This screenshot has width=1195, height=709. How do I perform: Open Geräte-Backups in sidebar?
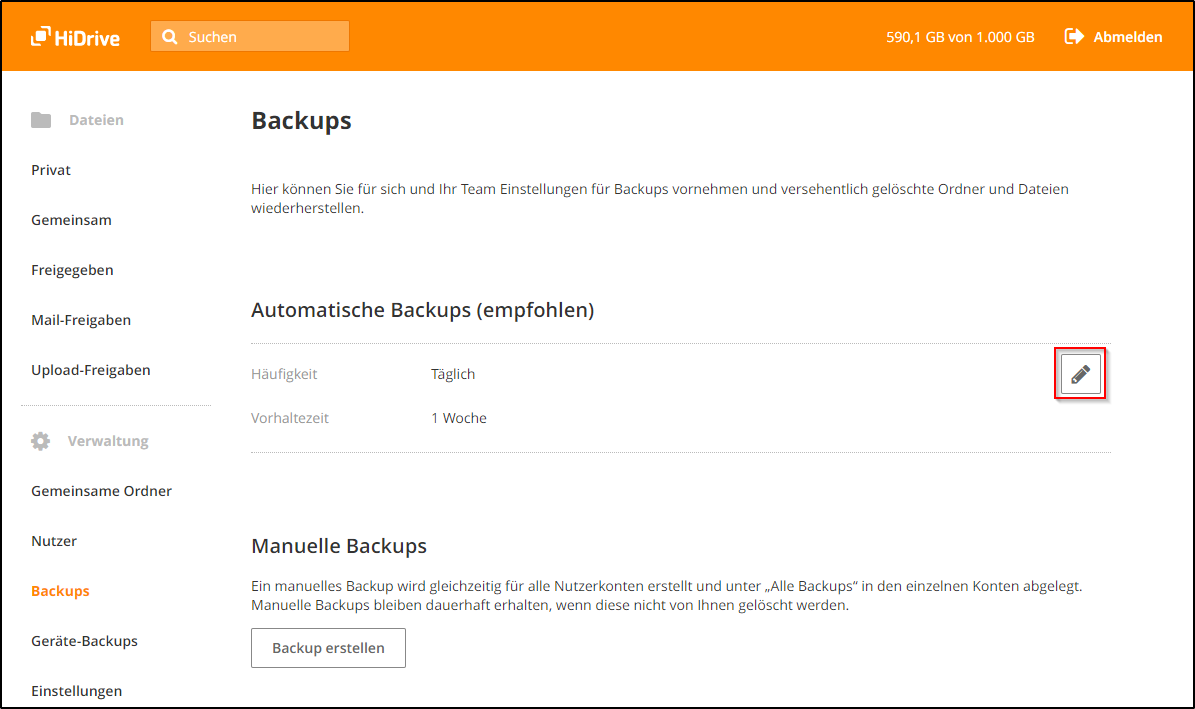click(x=85, y=641)
